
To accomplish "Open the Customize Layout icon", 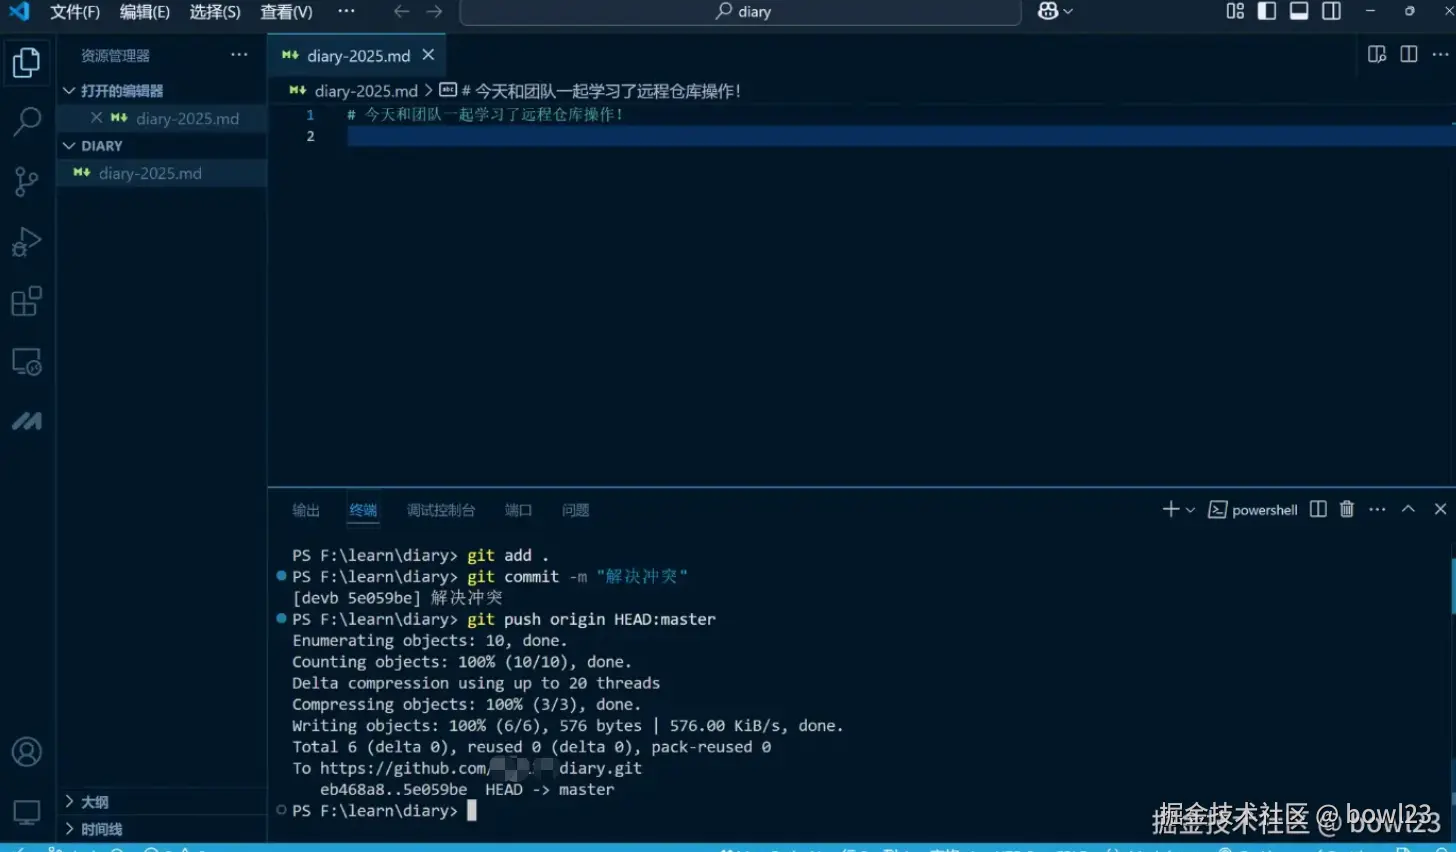I will pyautogui.click(x=1235, y=11).
